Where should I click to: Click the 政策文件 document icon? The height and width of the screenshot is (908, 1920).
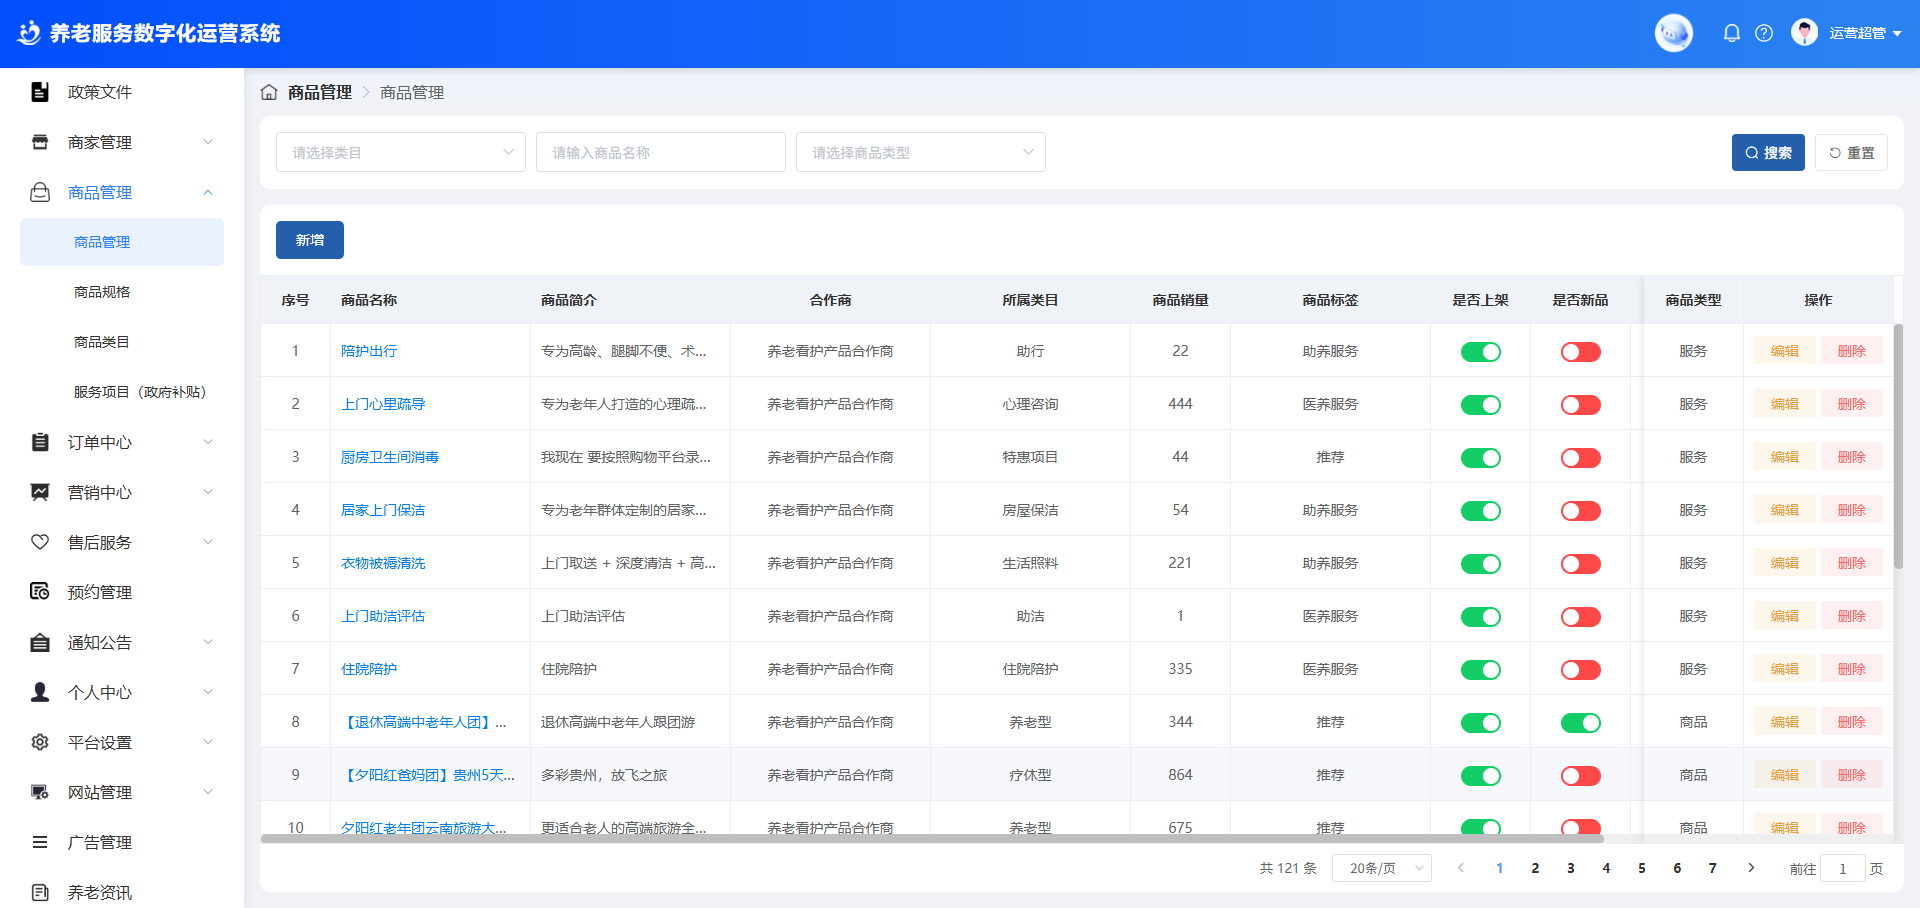coord(40,92)
